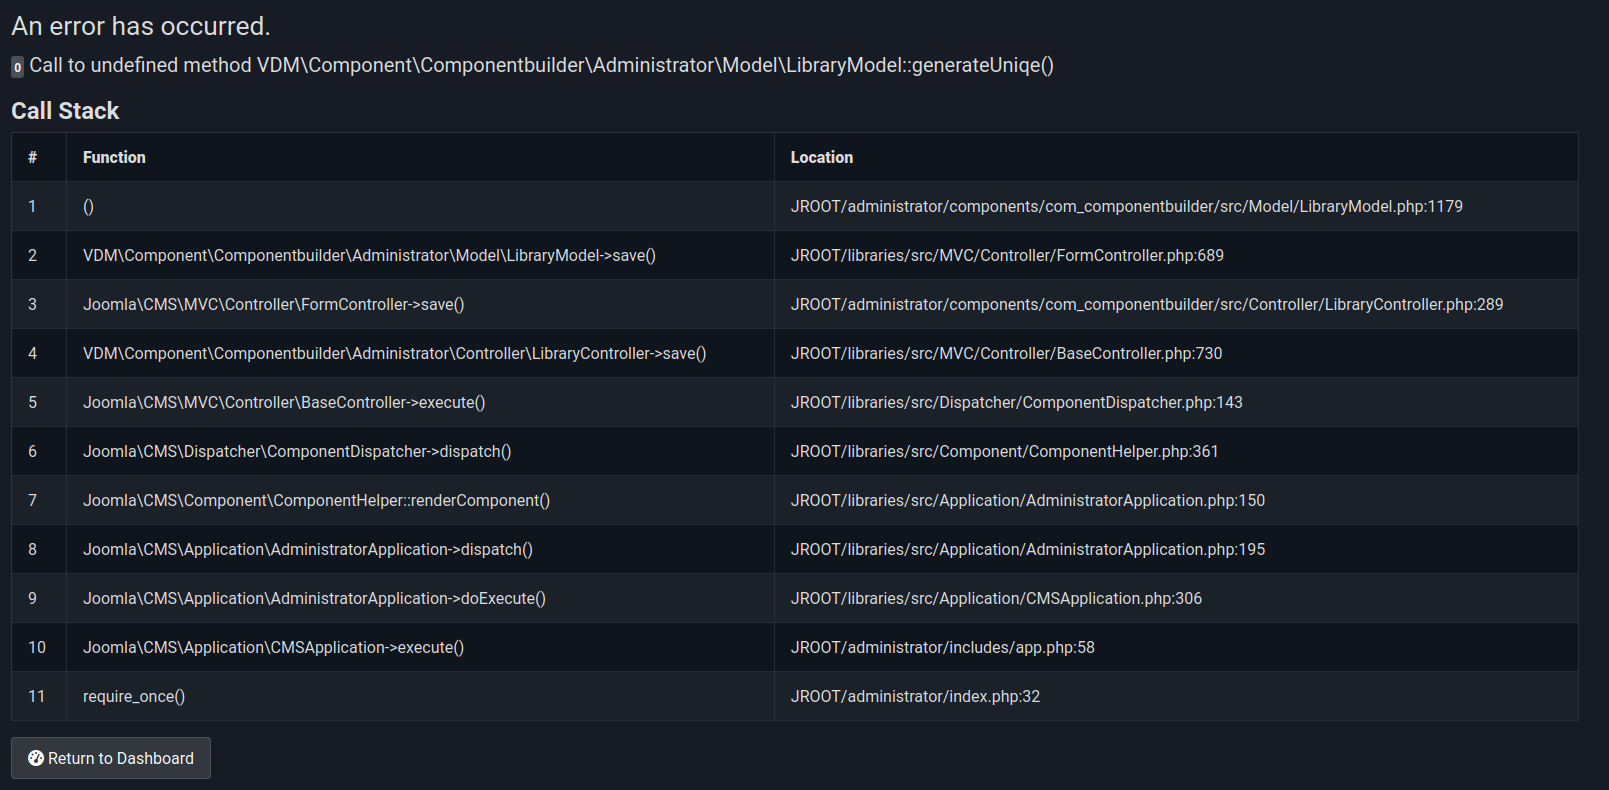Select the LibraryModel.php:1179 location cell
Image resolution: width=1609 pixels, height=790 pixels.
1176,206
